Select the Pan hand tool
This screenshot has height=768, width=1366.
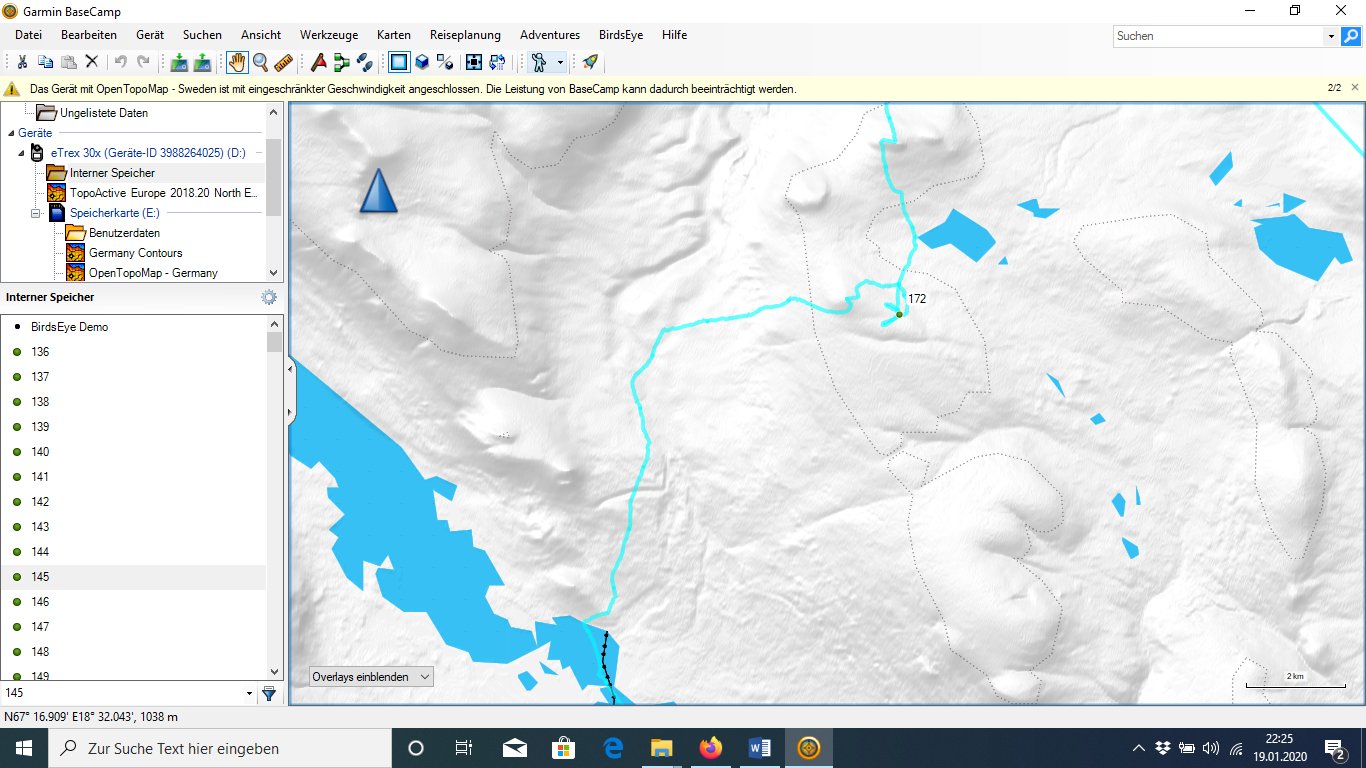coord(237,62)
